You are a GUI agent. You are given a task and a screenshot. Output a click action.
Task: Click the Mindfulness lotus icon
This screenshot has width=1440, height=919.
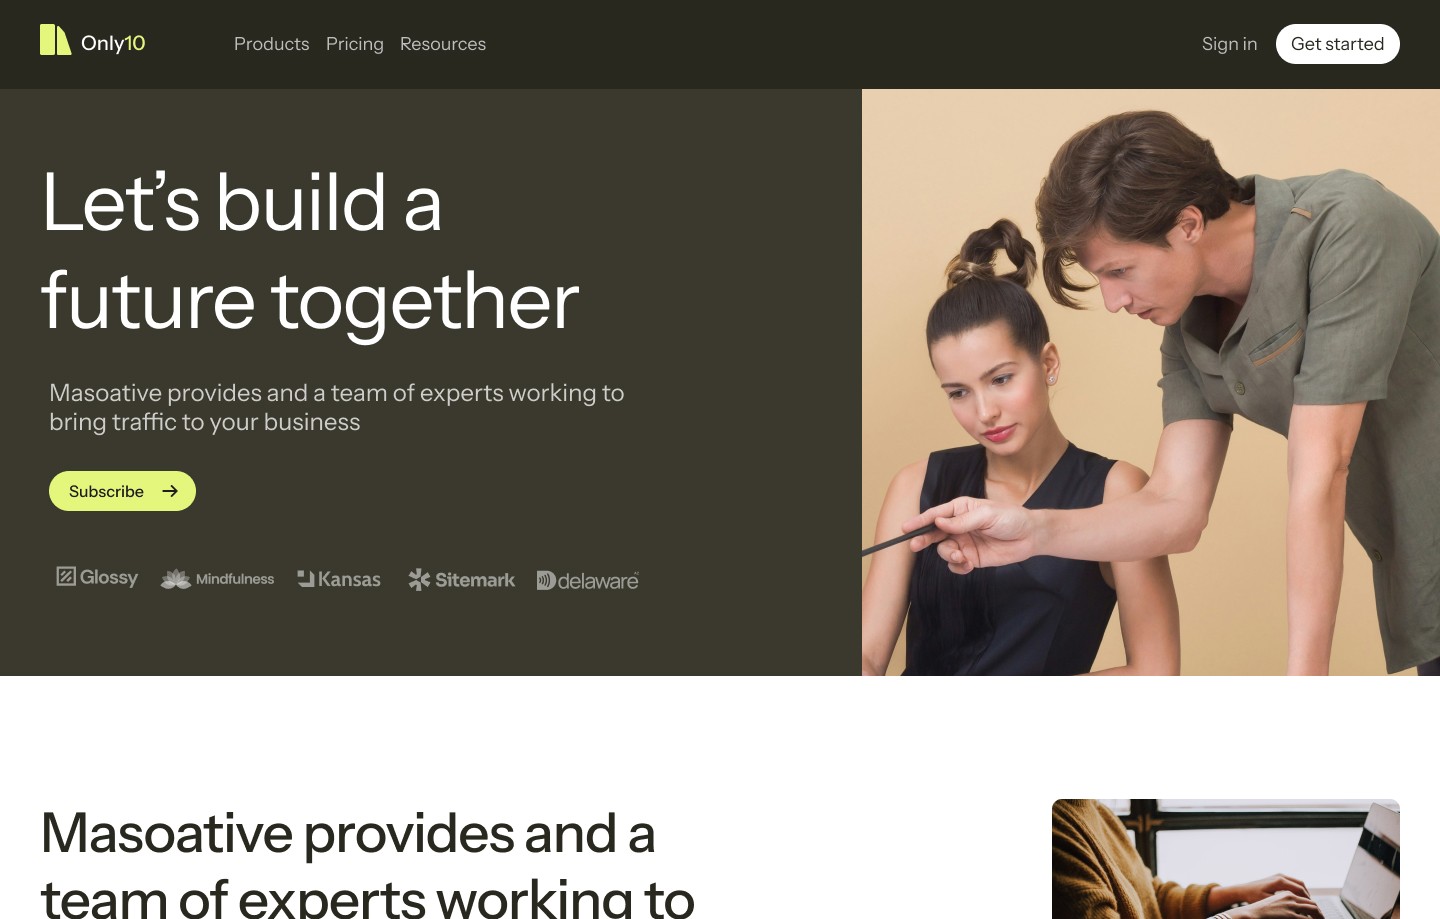click(x=176, y=579)
